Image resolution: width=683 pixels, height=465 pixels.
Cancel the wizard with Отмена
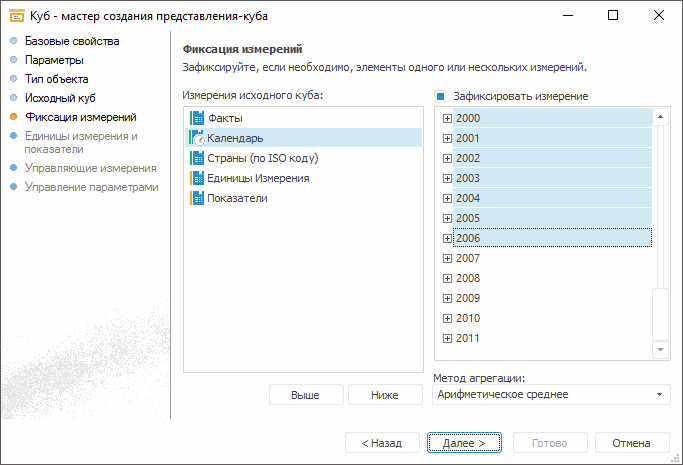click(631, 443)
